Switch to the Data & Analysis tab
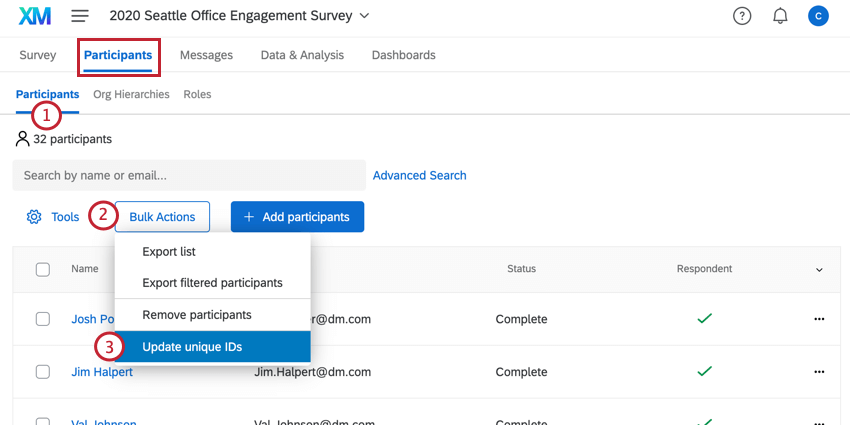 (302, 55)
